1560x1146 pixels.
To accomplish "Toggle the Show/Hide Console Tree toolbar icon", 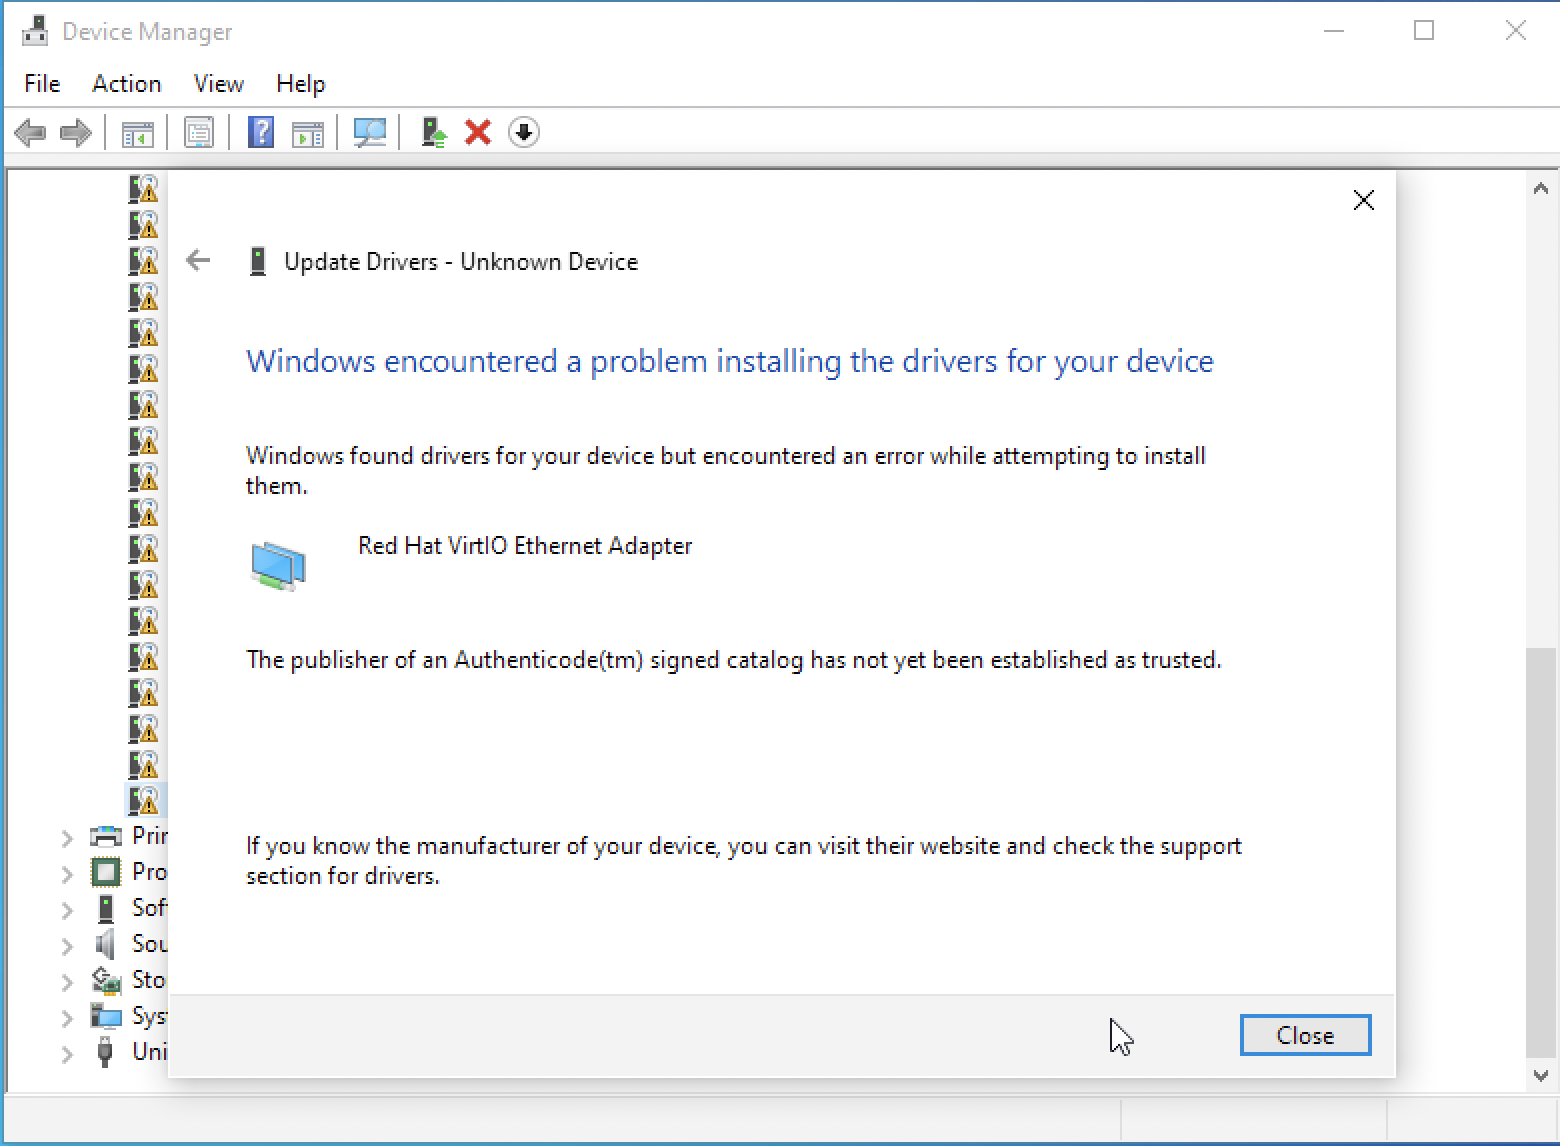I will coord(137,132).
